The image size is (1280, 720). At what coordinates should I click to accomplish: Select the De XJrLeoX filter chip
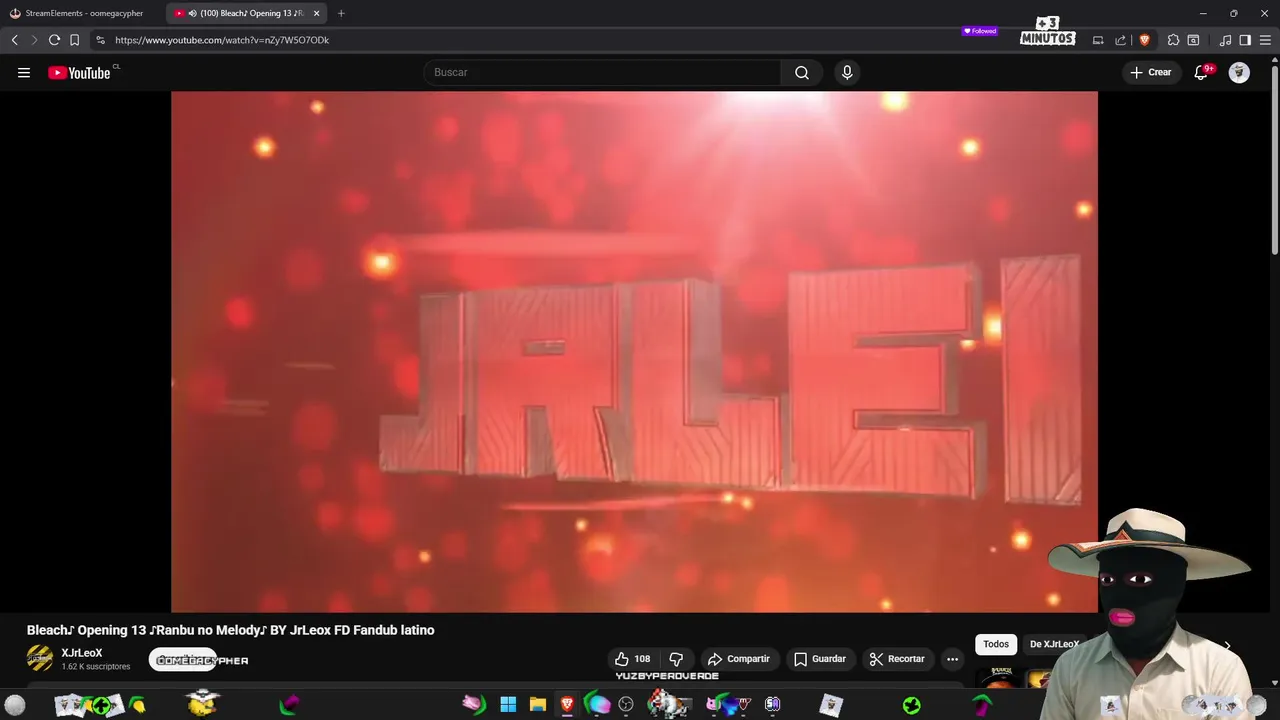pyautogui.click(x=1054, y=644)
